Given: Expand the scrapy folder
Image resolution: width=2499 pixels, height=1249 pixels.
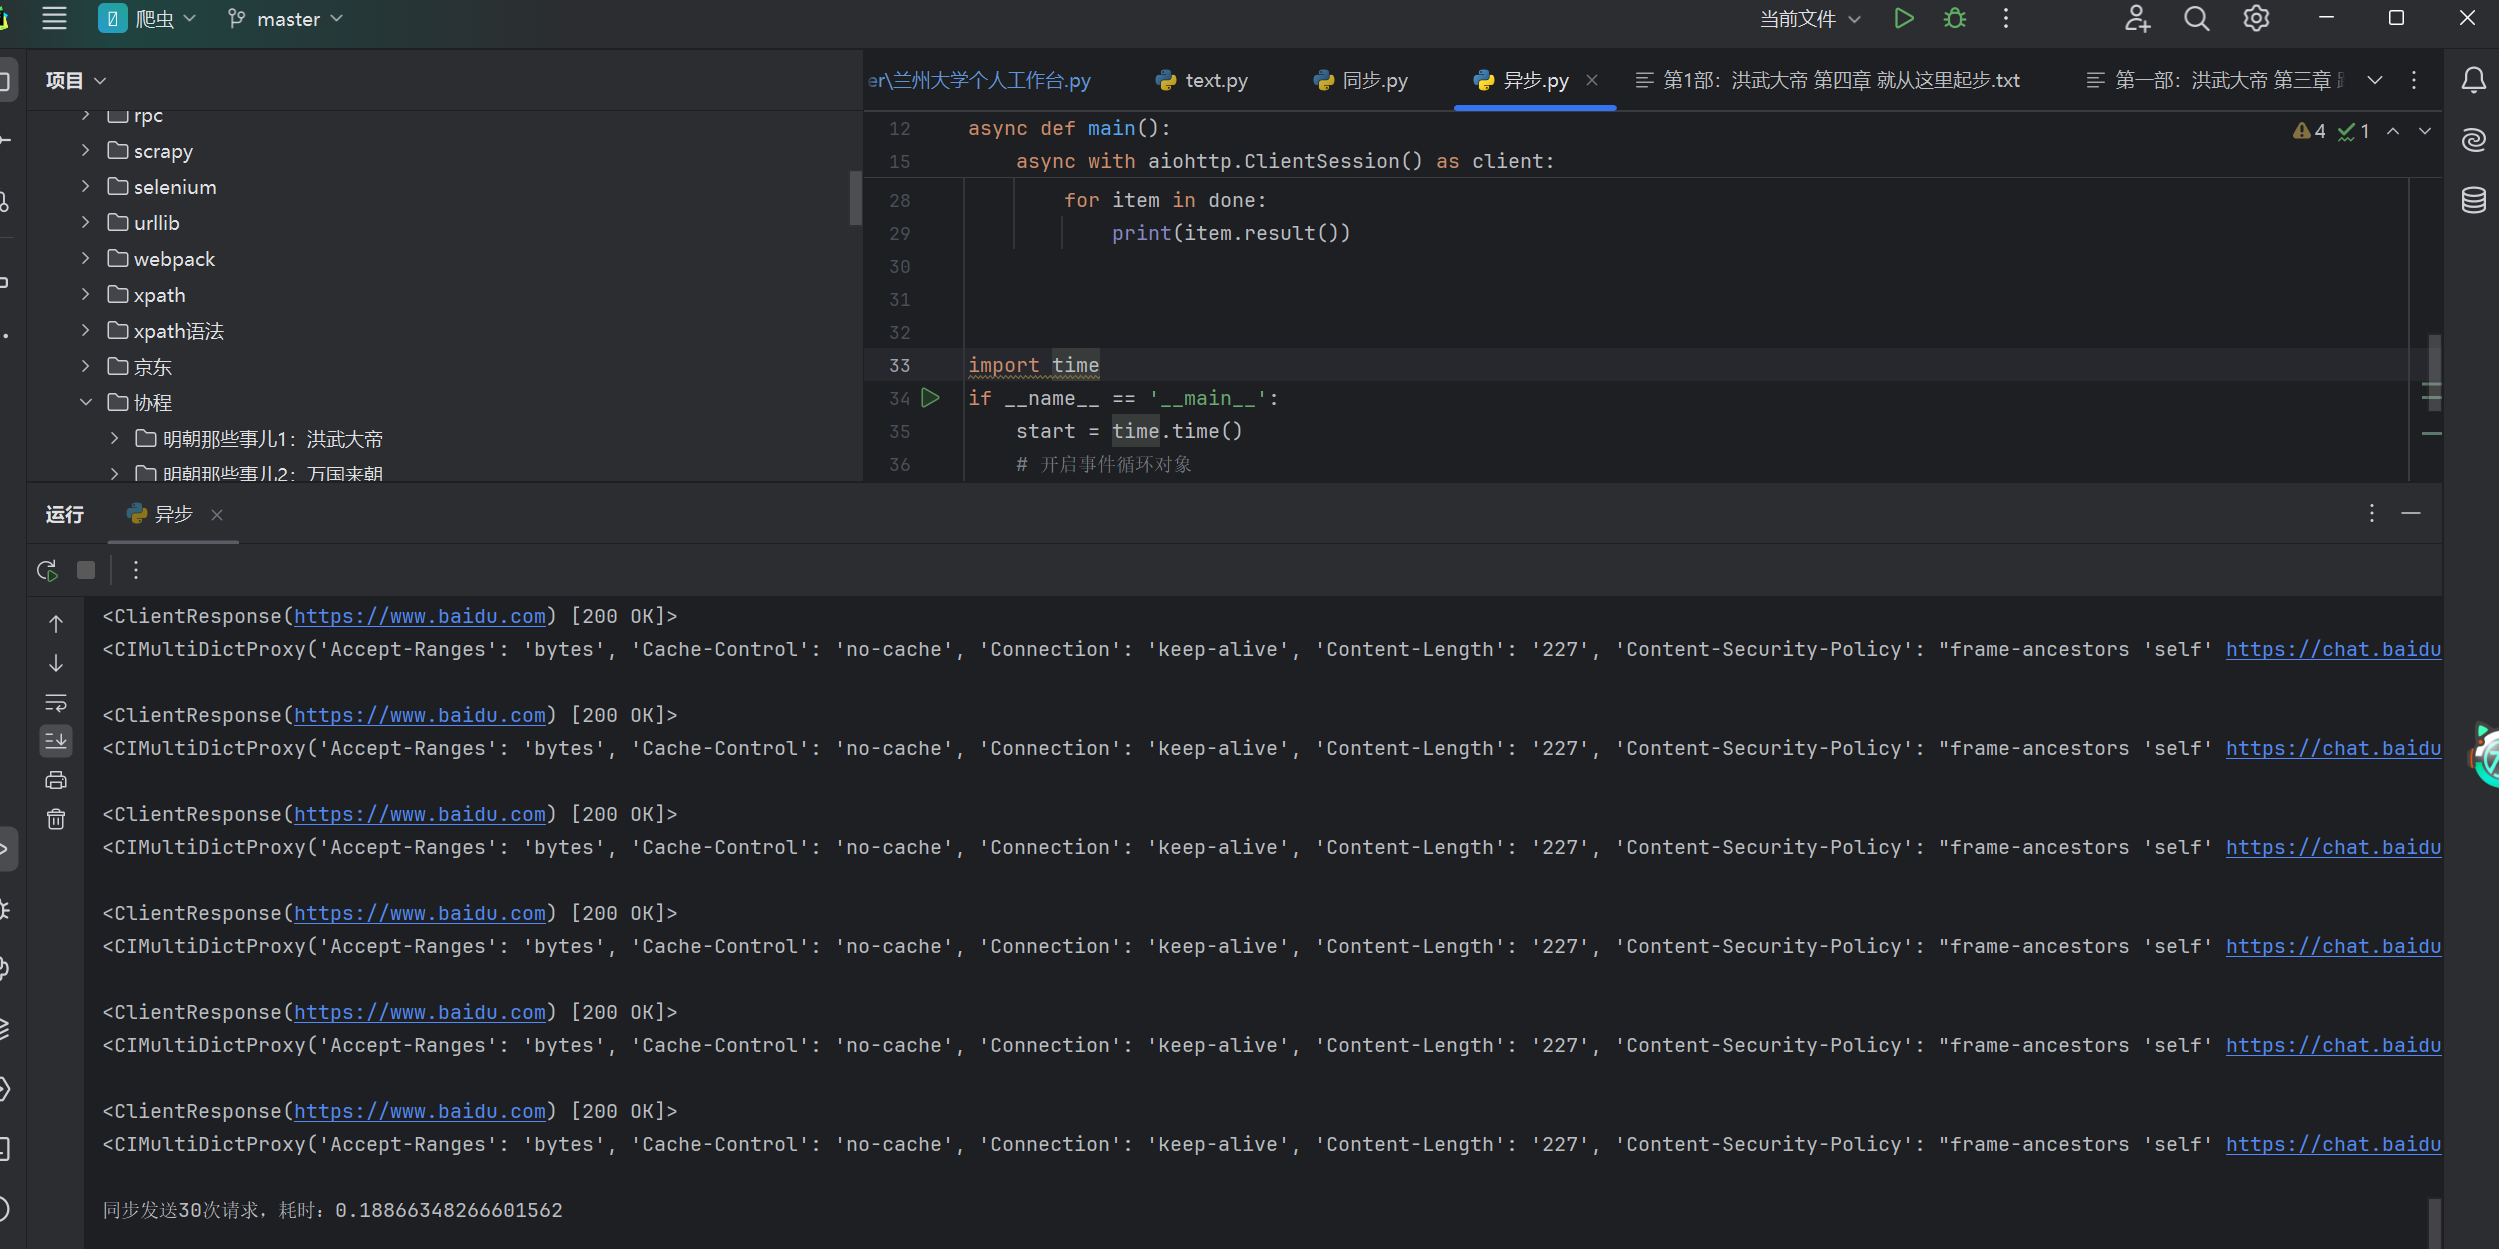Looking at the screenshot, I should [86, 151].
